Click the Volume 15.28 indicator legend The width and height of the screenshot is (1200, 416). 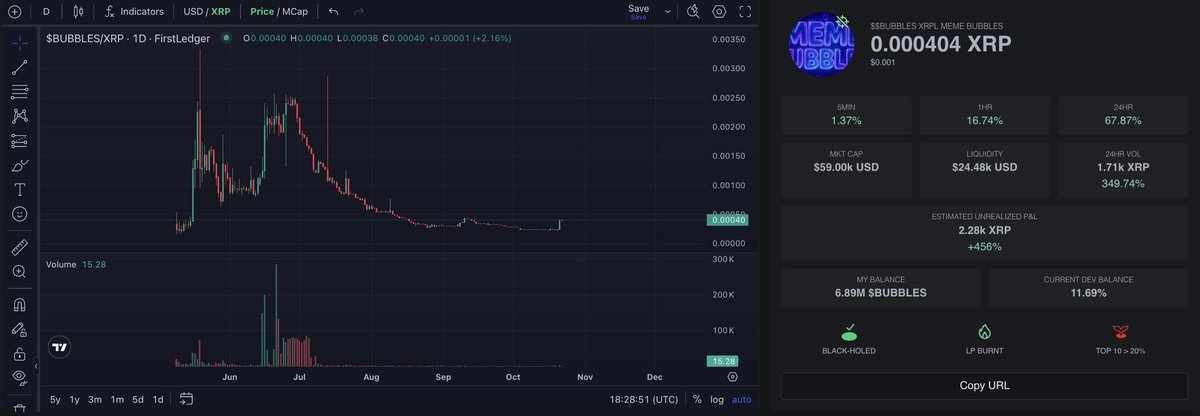point(76,264)
